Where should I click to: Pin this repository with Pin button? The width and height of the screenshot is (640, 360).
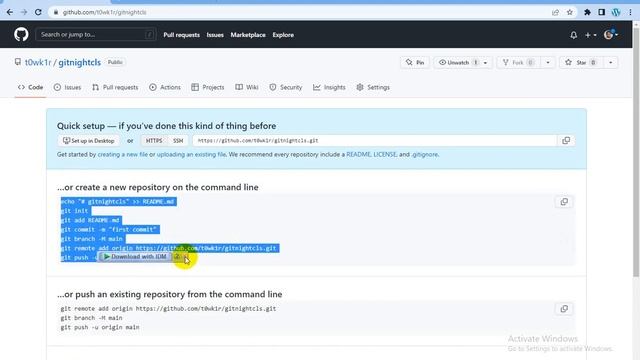(415, 63)
